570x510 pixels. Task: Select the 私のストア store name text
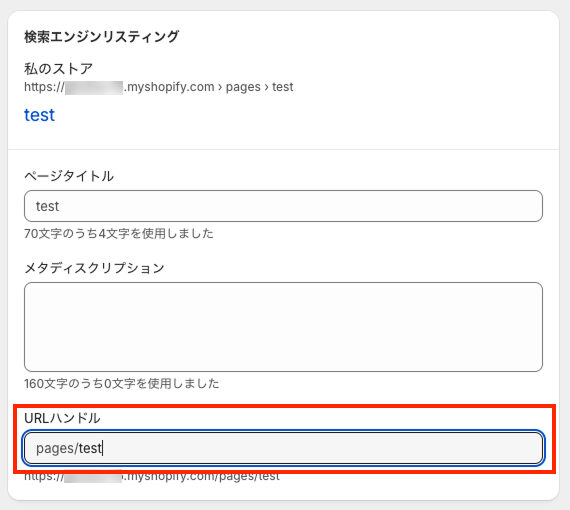[x=59, y=69]
